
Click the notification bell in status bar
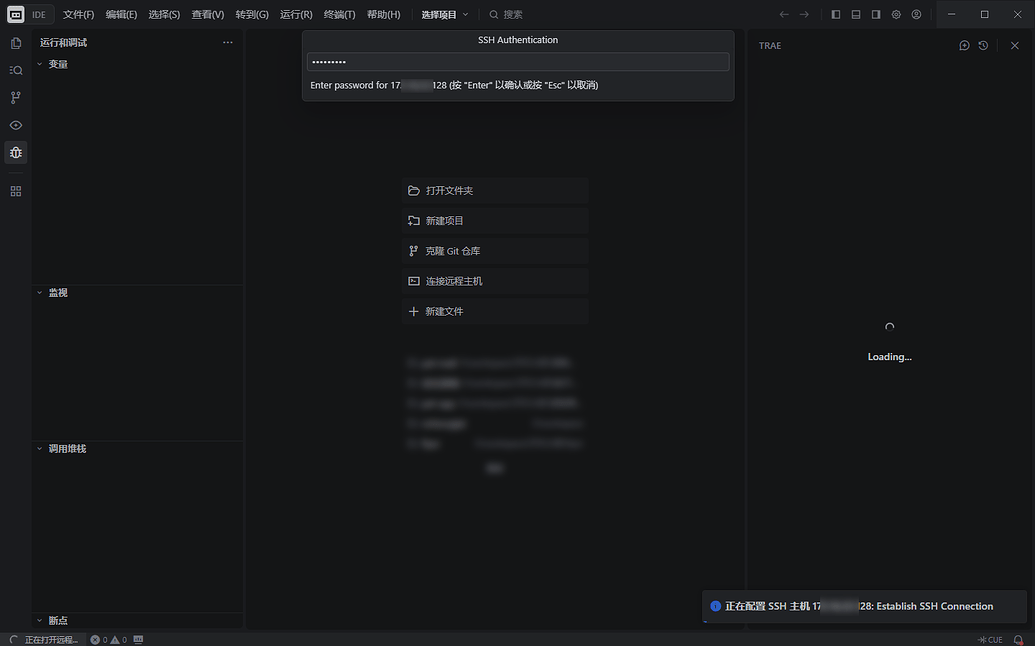(1018, 639)
